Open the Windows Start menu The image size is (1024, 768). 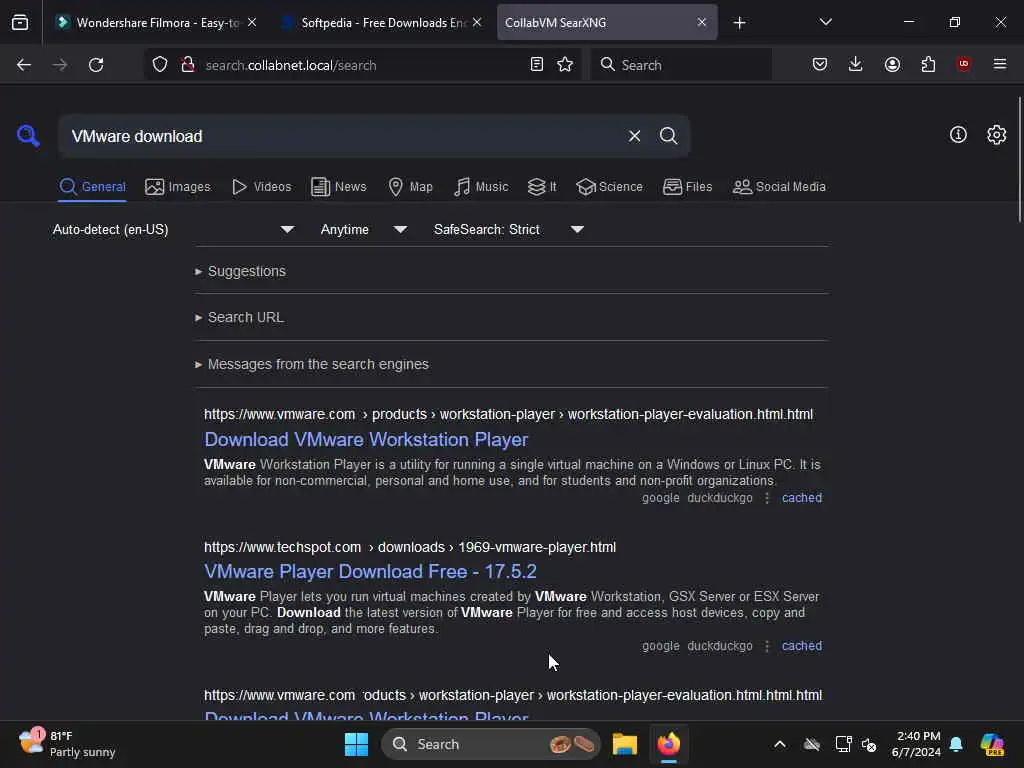[356, 744]
